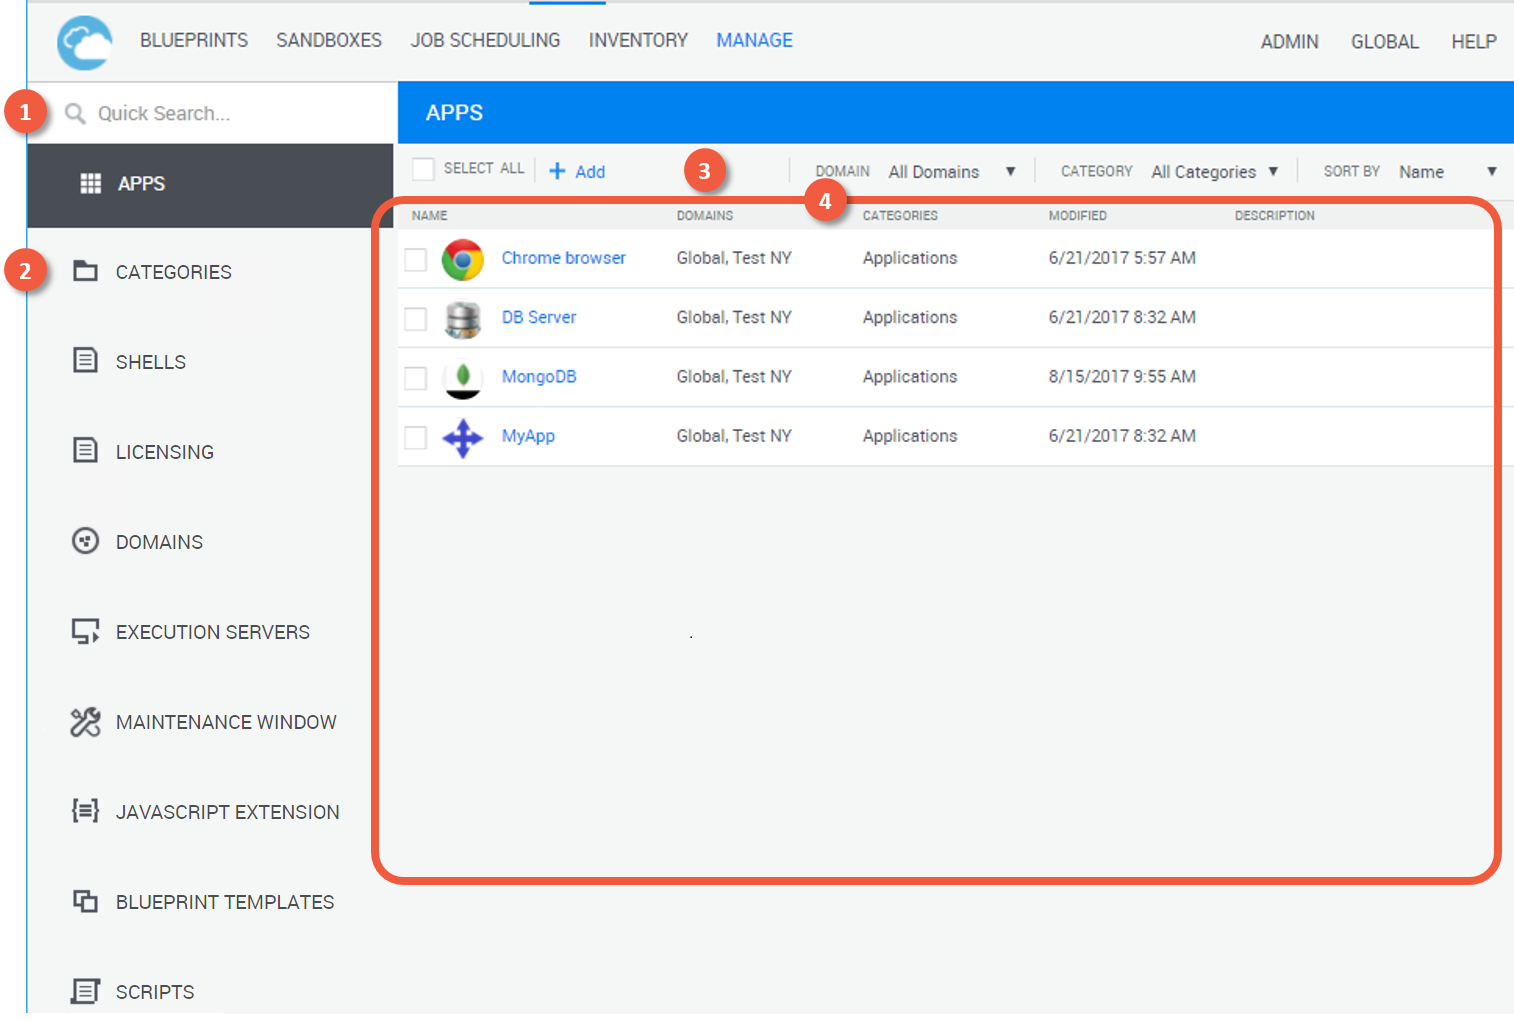Tick the checkbox for DB Server
Viewport: 1514px width, 1020px height.
(416, 319)
